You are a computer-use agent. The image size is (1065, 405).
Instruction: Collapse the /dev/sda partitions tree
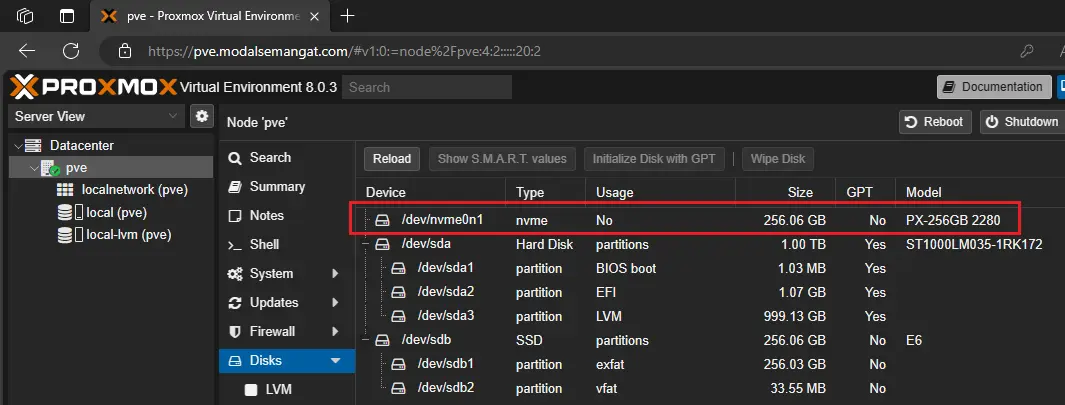pyautogui.click(x=366, y=244)
